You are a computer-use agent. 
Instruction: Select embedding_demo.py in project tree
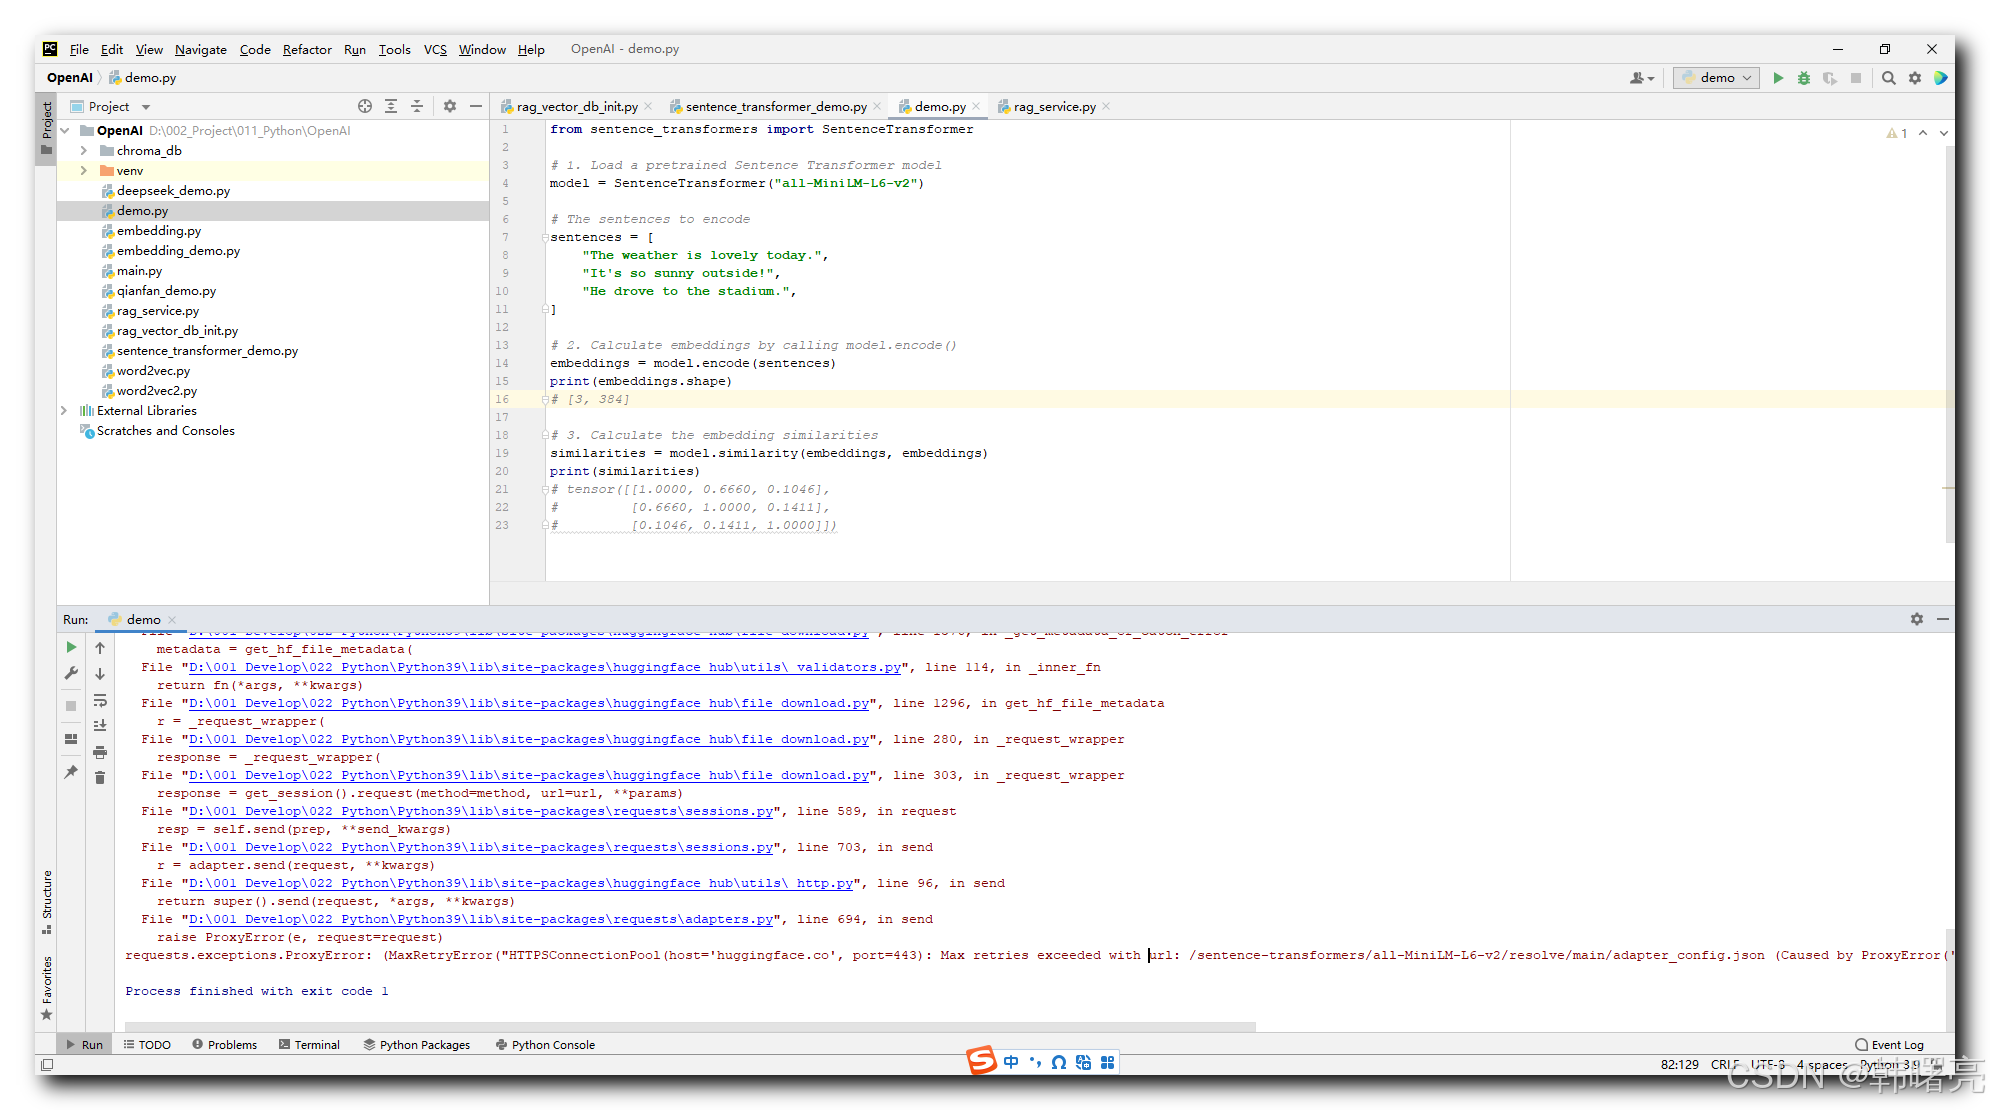pyautogui.click(x=178, y=251)
